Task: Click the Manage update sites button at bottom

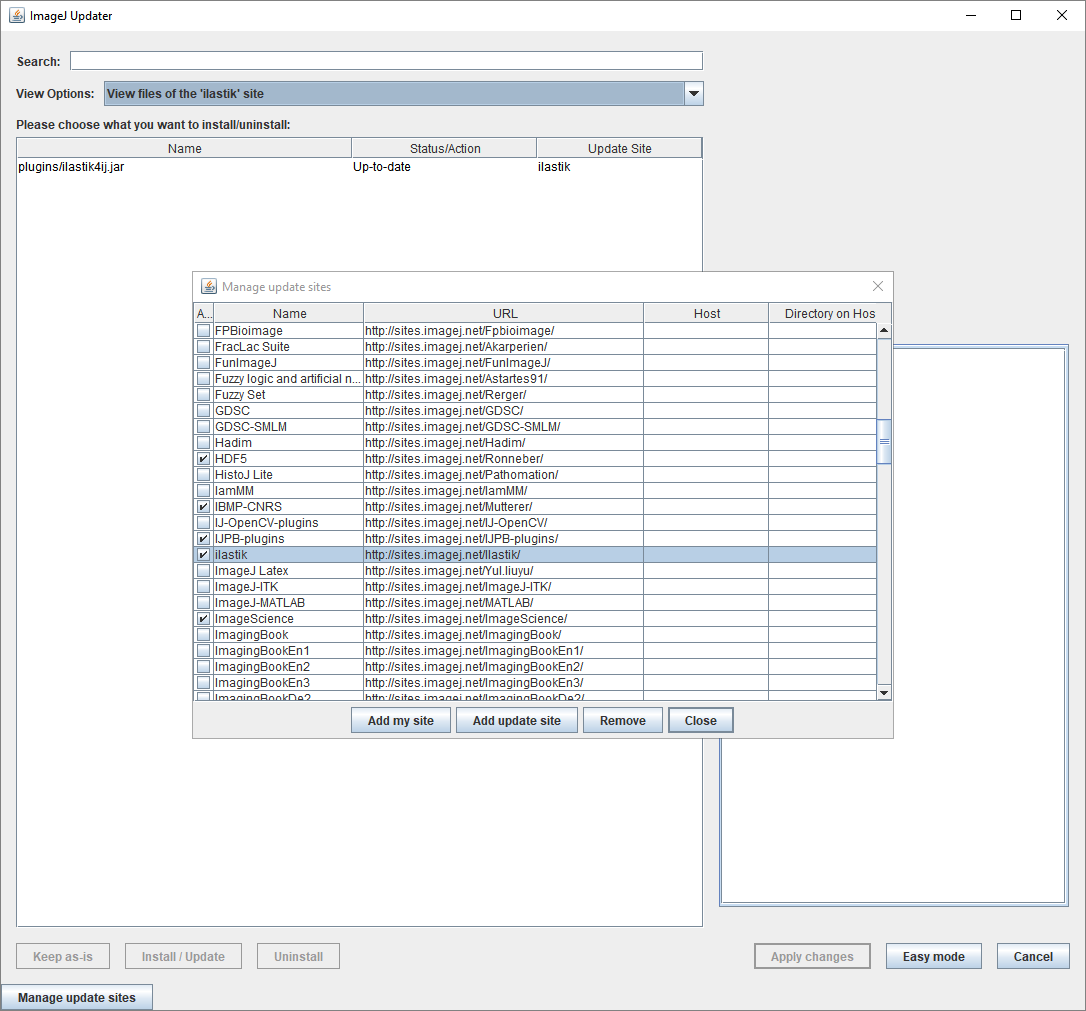Action: [77, 996]
